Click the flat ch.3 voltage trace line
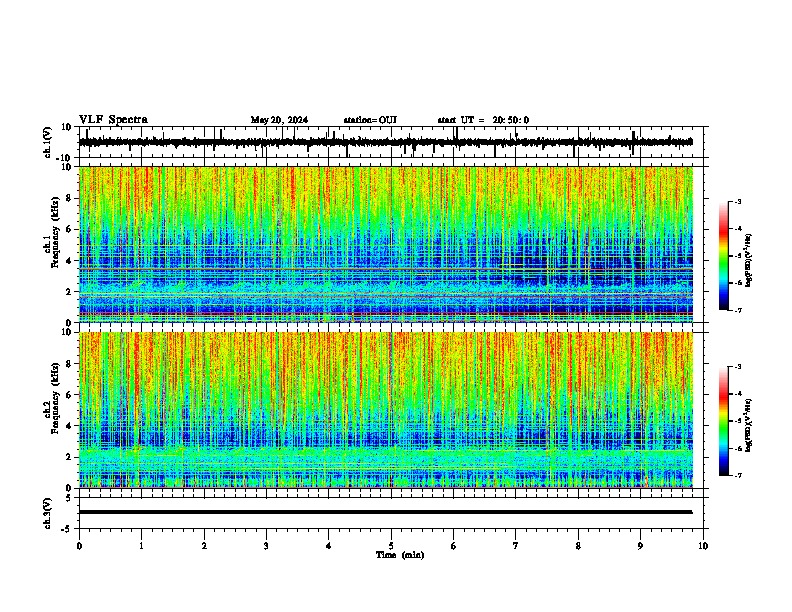Viewport: 792px width, 612px height. click(385, 512)
